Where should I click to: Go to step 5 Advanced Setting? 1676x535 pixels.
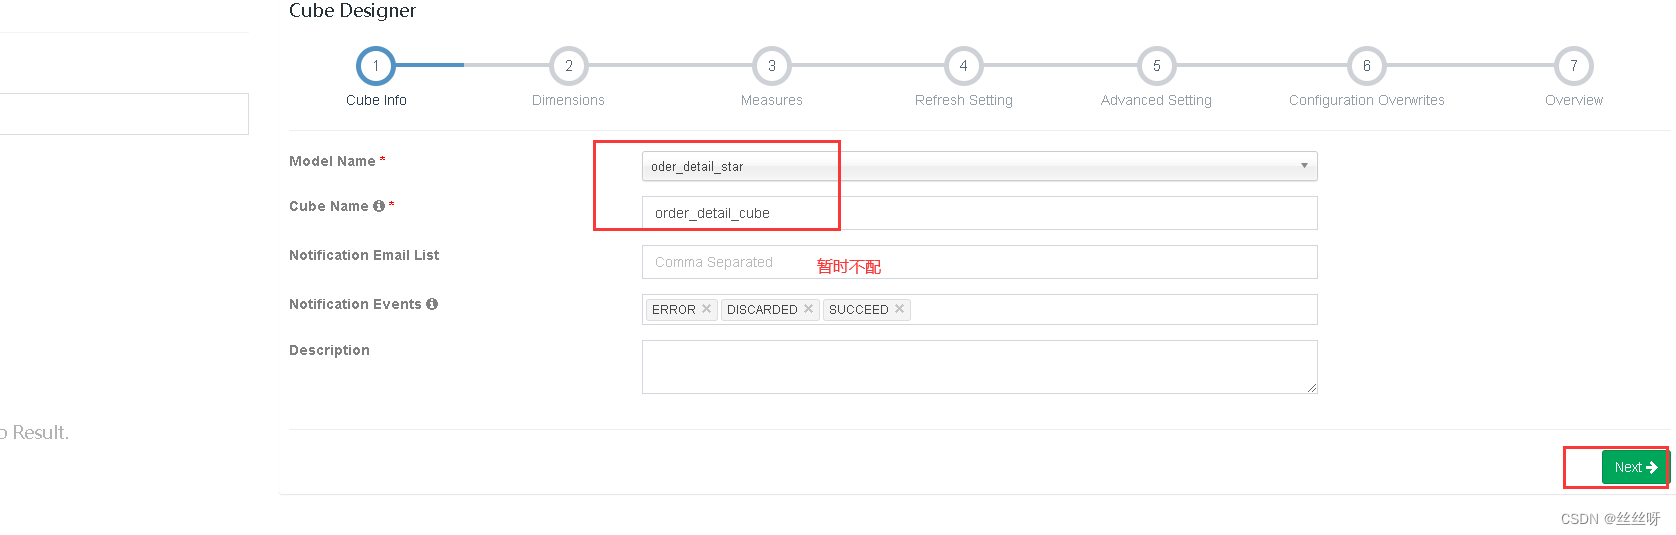click(1157, 66)
